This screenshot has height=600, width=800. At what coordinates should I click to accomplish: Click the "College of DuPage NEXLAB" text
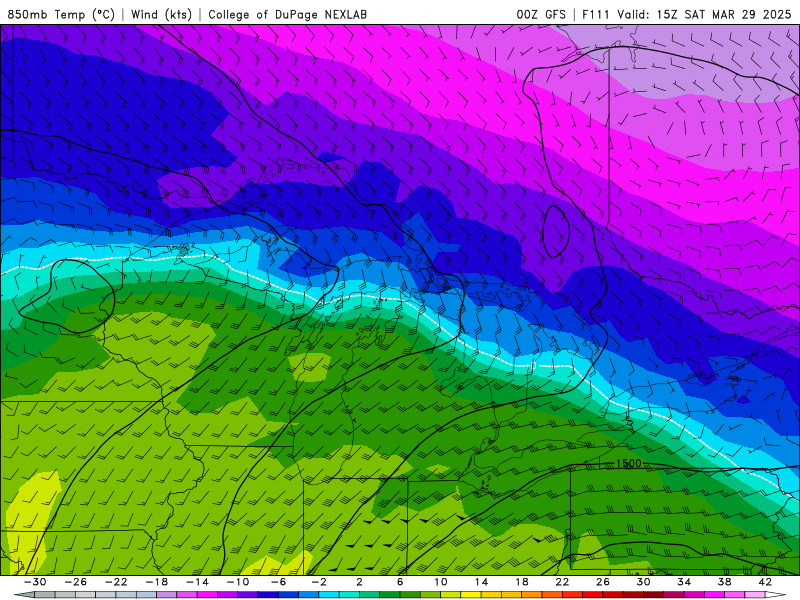click(287, 14)
